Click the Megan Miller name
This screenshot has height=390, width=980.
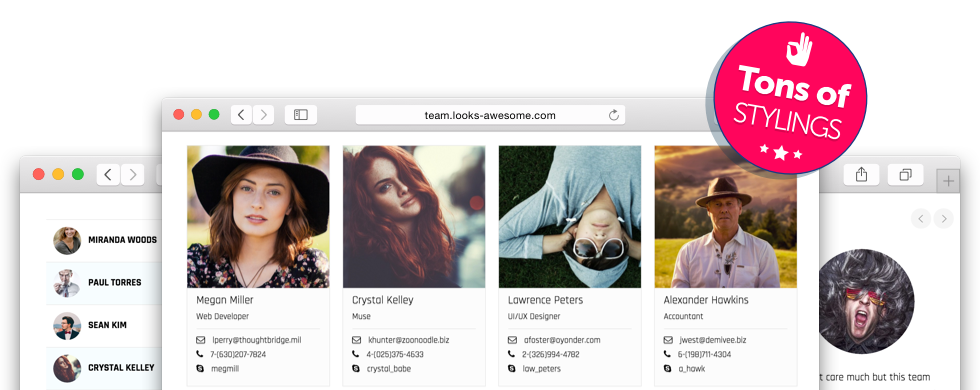226,300
